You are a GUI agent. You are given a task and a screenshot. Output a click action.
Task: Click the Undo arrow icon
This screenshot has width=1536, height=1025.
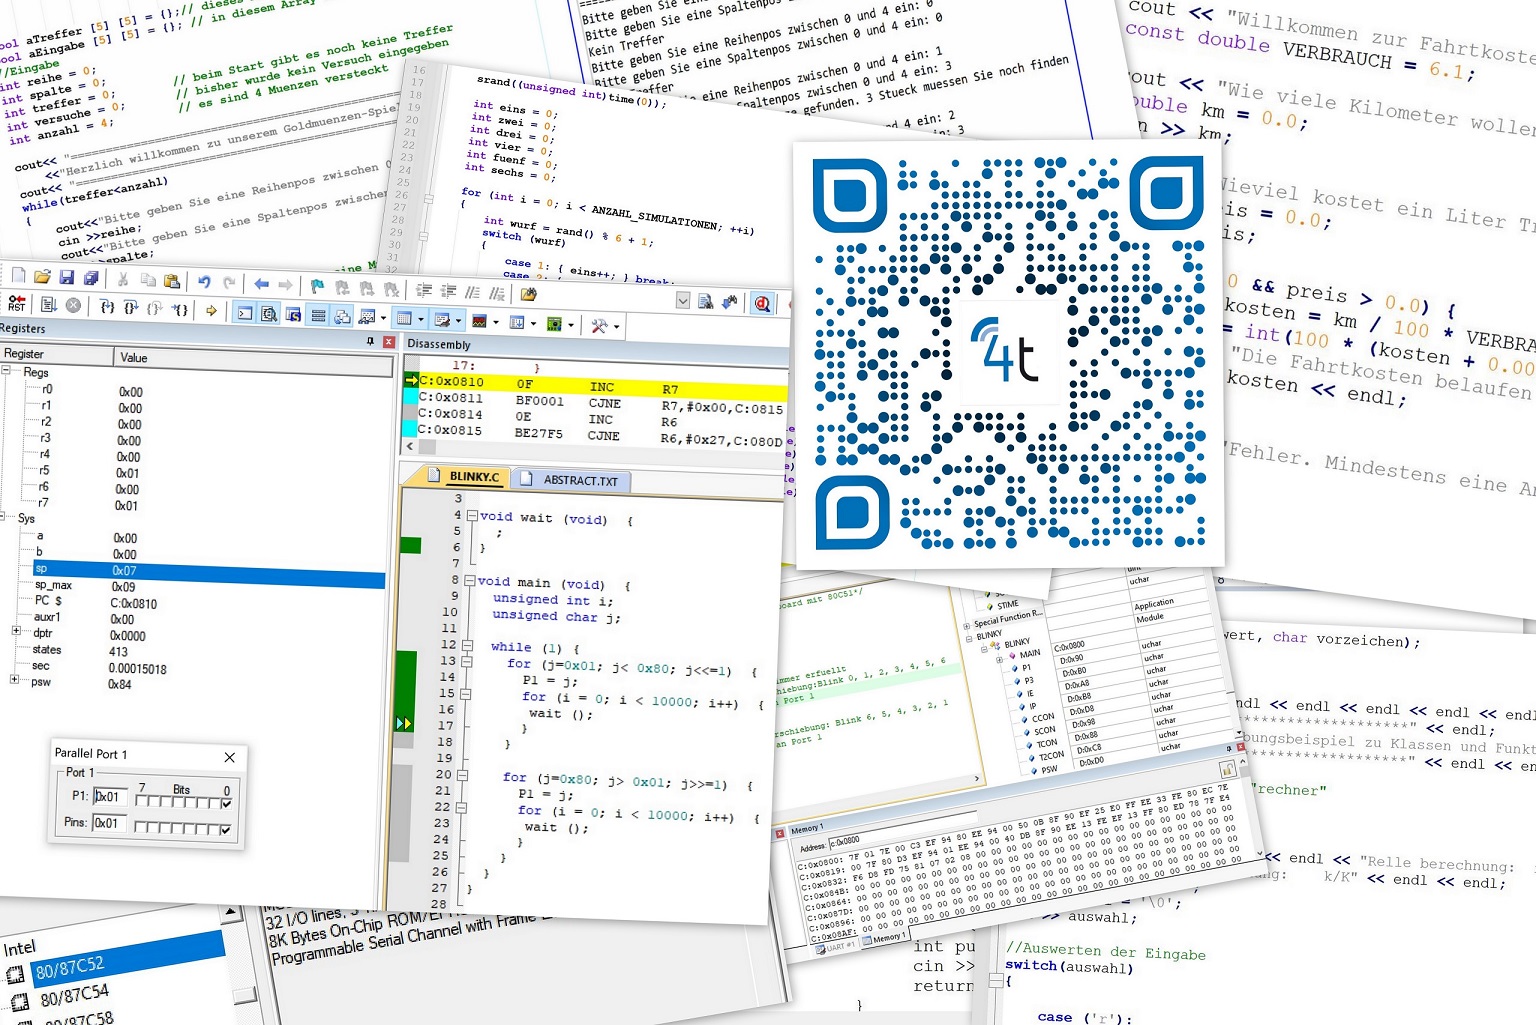tap(204, 282)
